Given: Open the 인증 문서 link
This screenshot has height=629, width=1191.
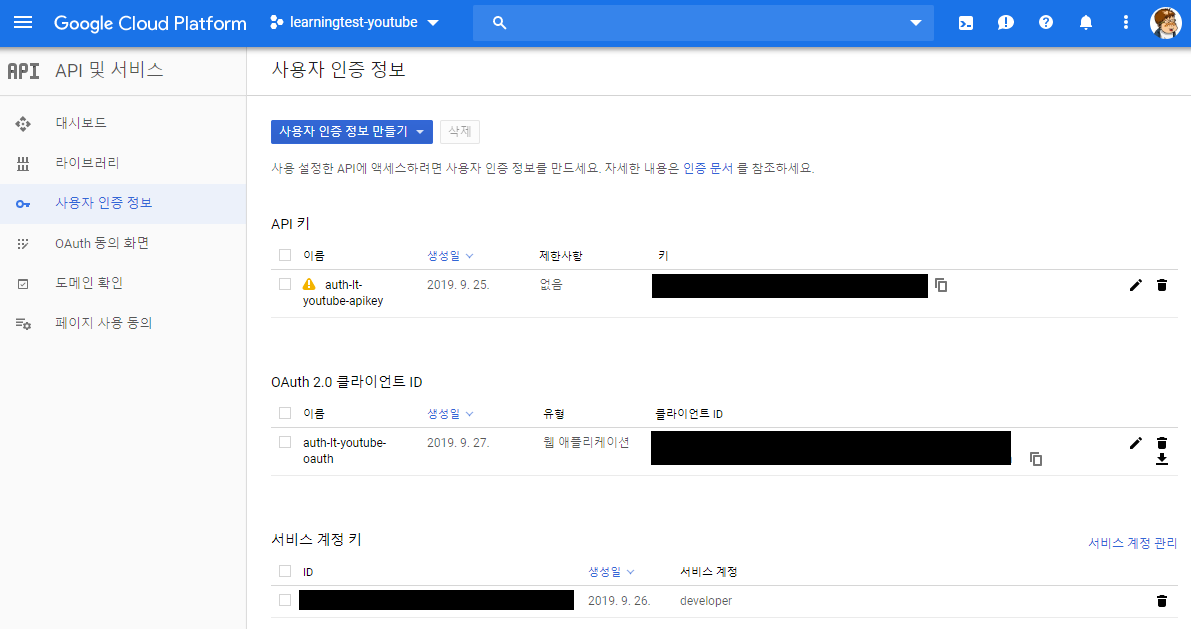Looking at the screenshot, I should pyautogui.click(x=708, y=169).
